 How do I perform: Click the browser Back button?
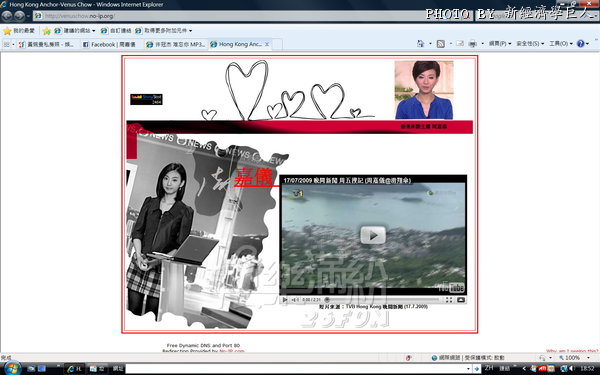tap(7, 16)
